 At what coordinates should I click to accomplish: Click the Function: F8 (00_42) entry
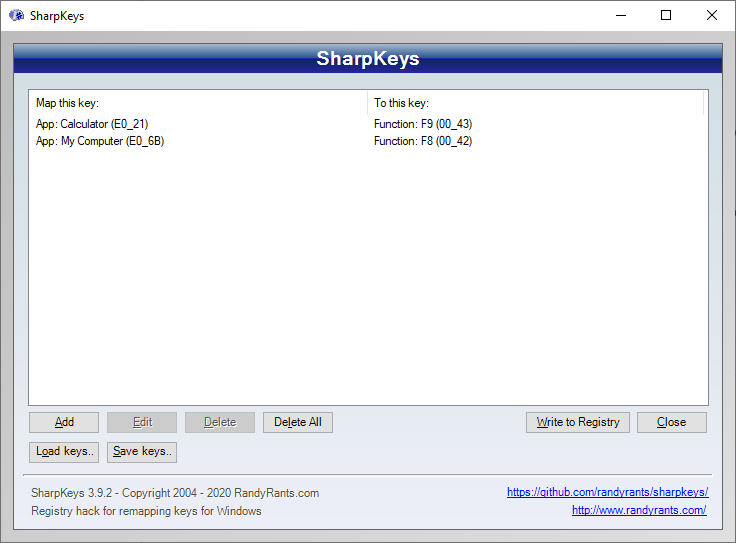tap(423, 141)
